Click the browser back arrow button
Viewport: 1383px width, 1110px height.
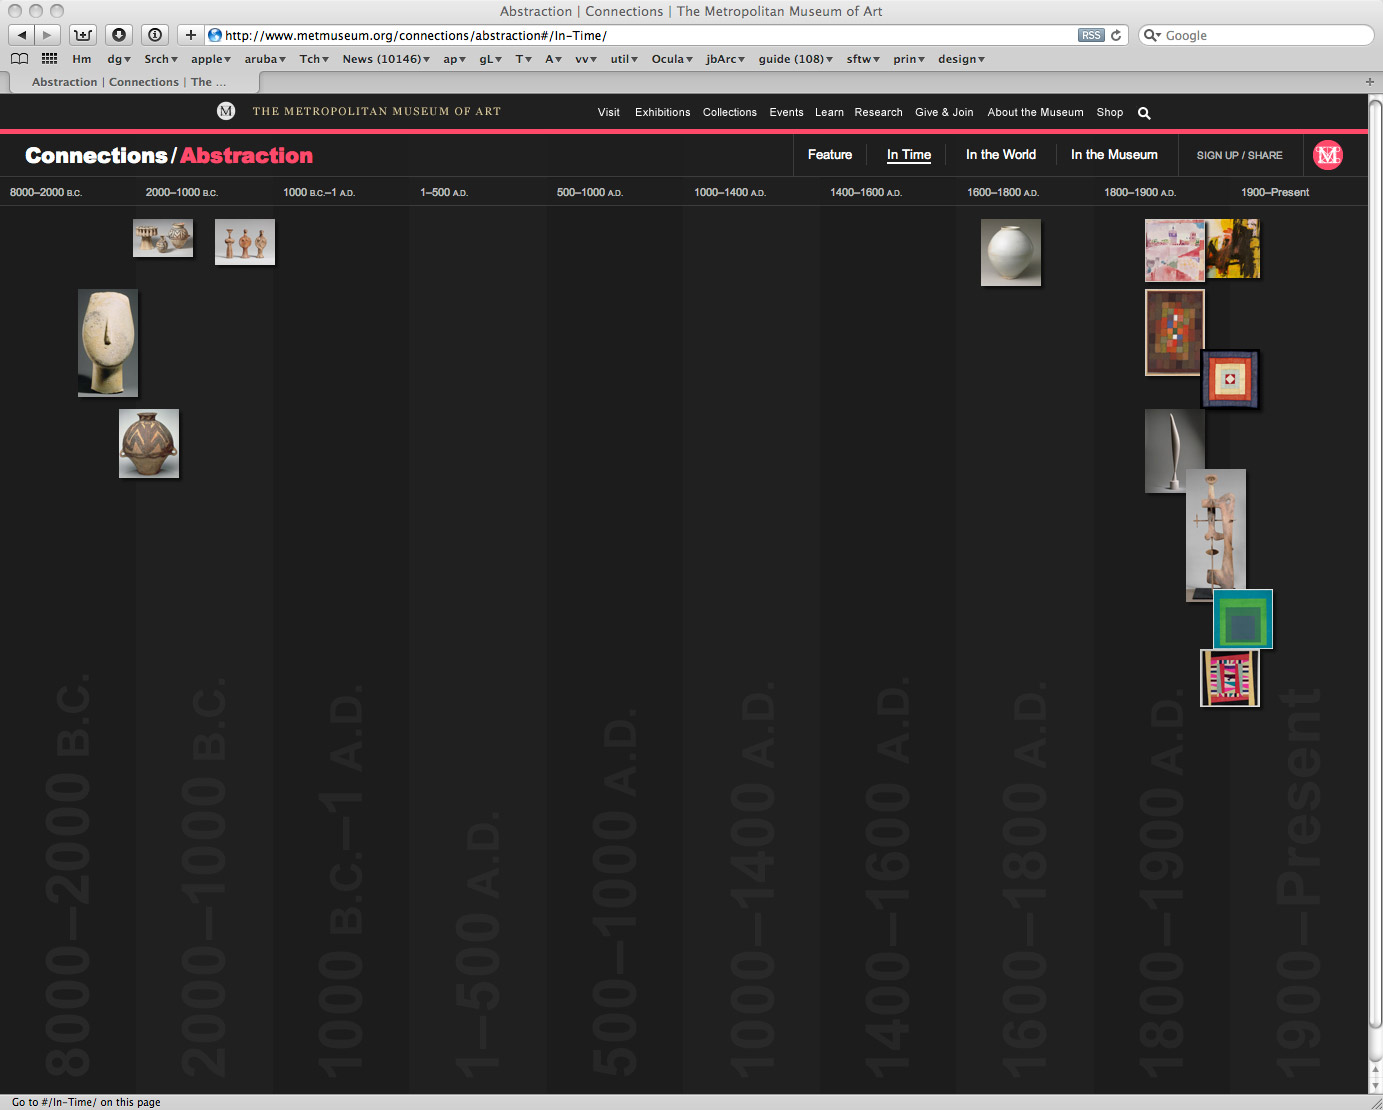click(x=21, y=35)
